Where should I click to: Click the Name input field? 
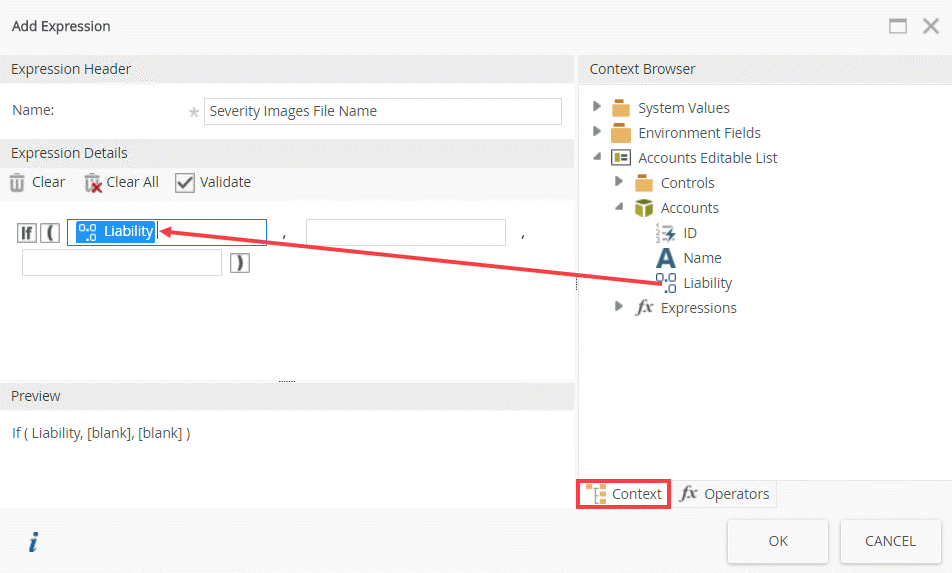382,111
